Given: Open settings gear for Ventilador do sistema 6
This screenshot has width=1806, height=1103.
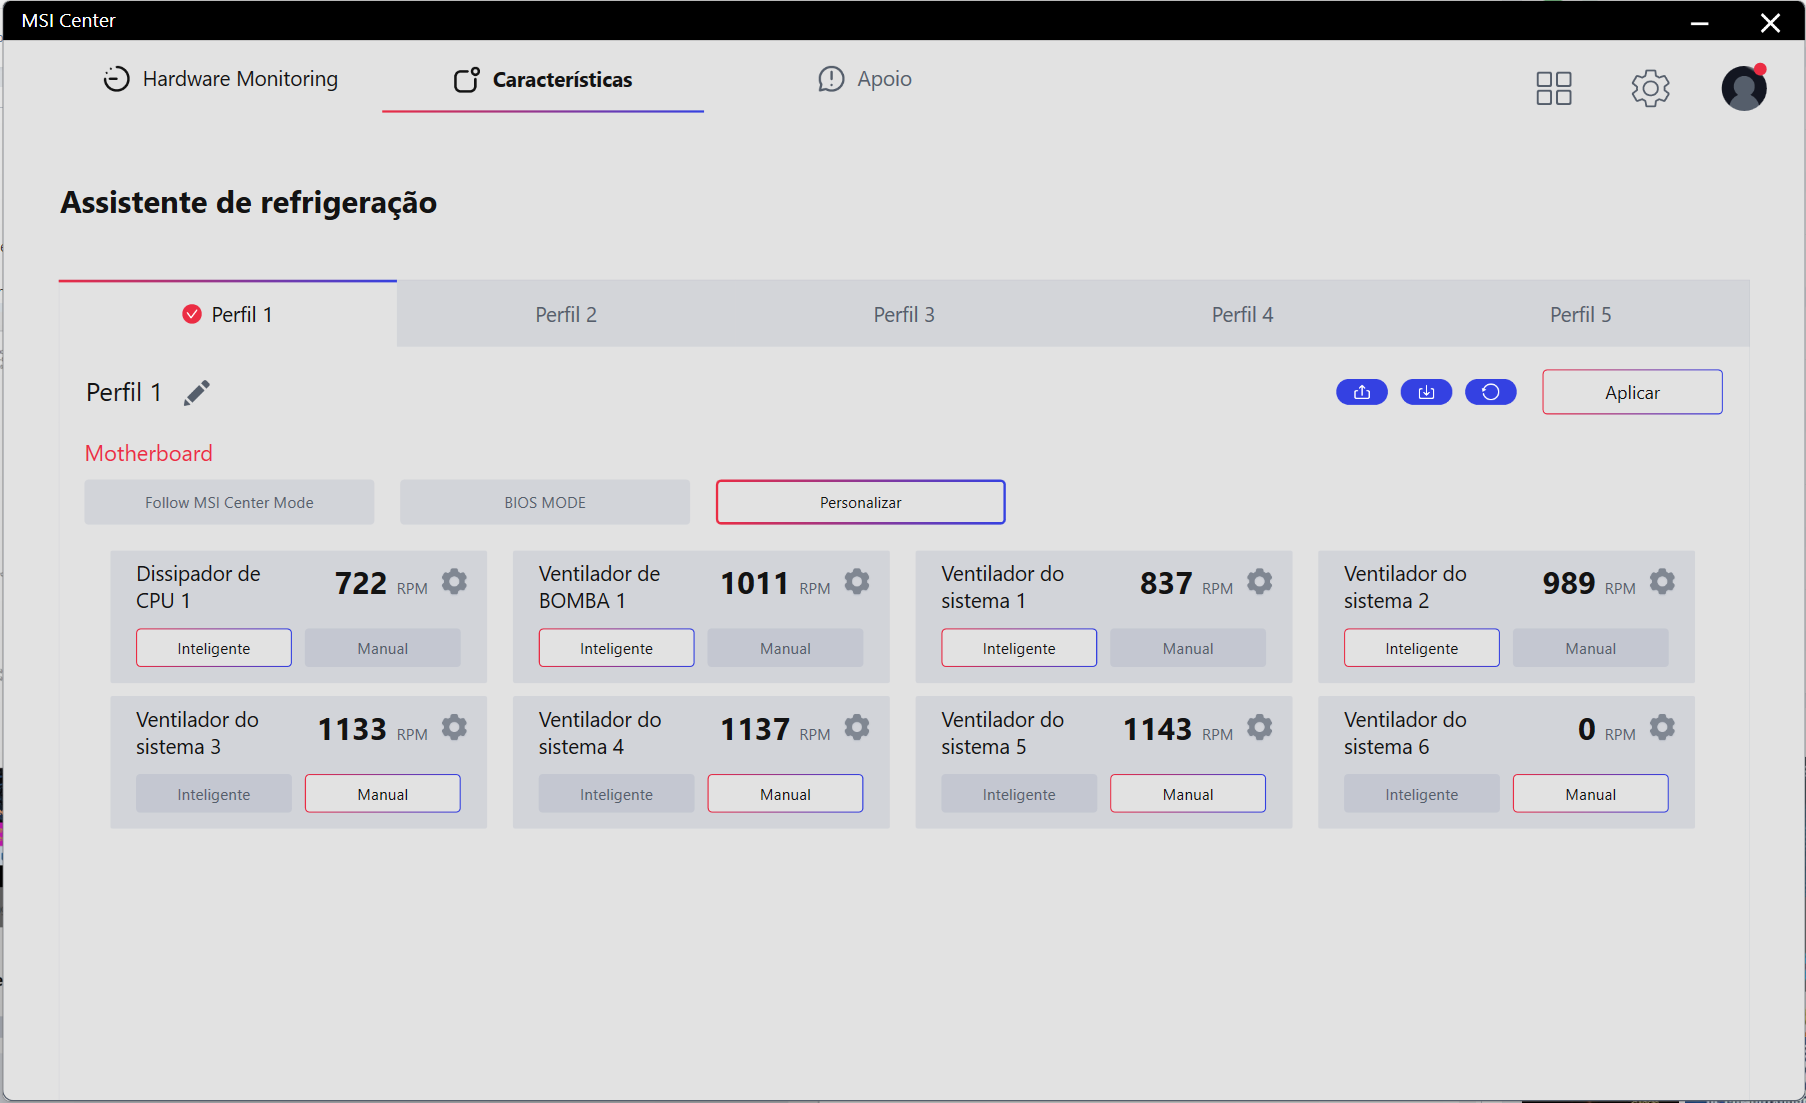Looking at the screenshot, I should pyautogui.click(x=1662, y=727).
